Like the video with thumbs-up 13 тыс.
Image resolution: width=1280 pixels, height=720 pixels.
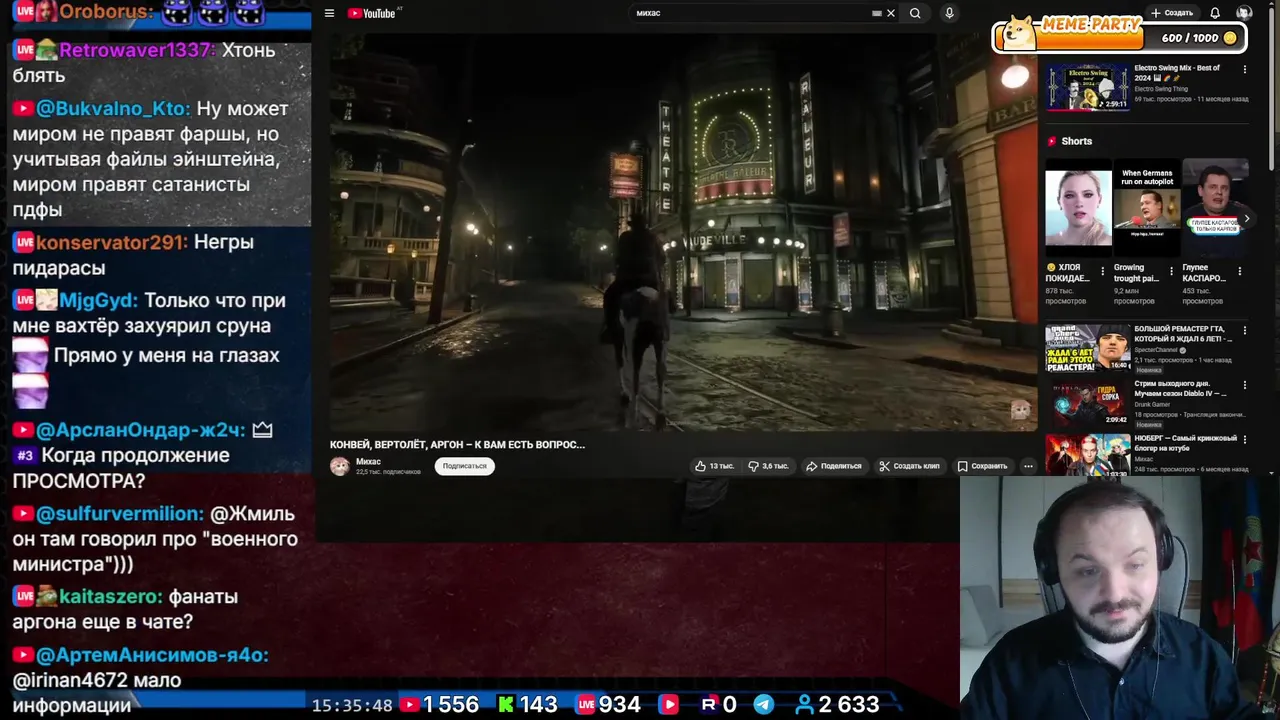714,466
